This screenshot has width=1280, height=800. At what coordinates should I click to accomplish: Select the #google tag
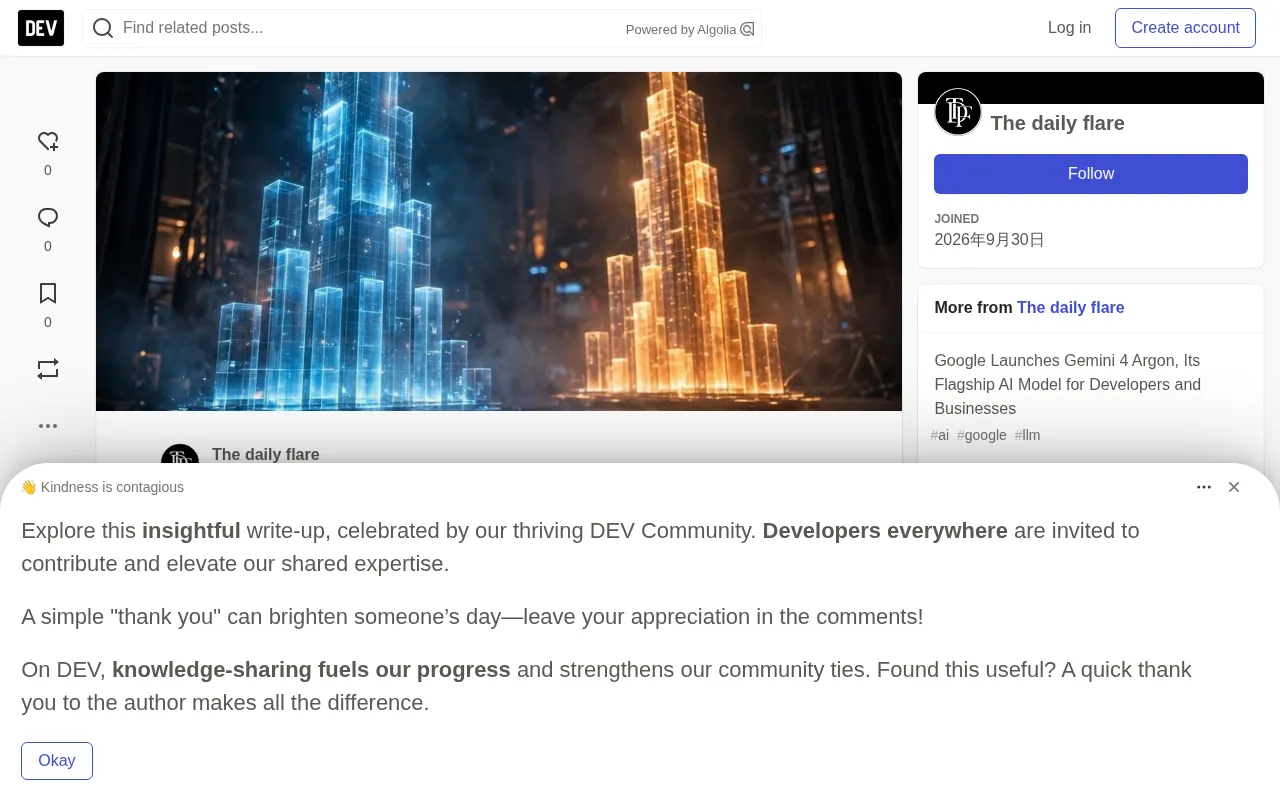point(982,435)
